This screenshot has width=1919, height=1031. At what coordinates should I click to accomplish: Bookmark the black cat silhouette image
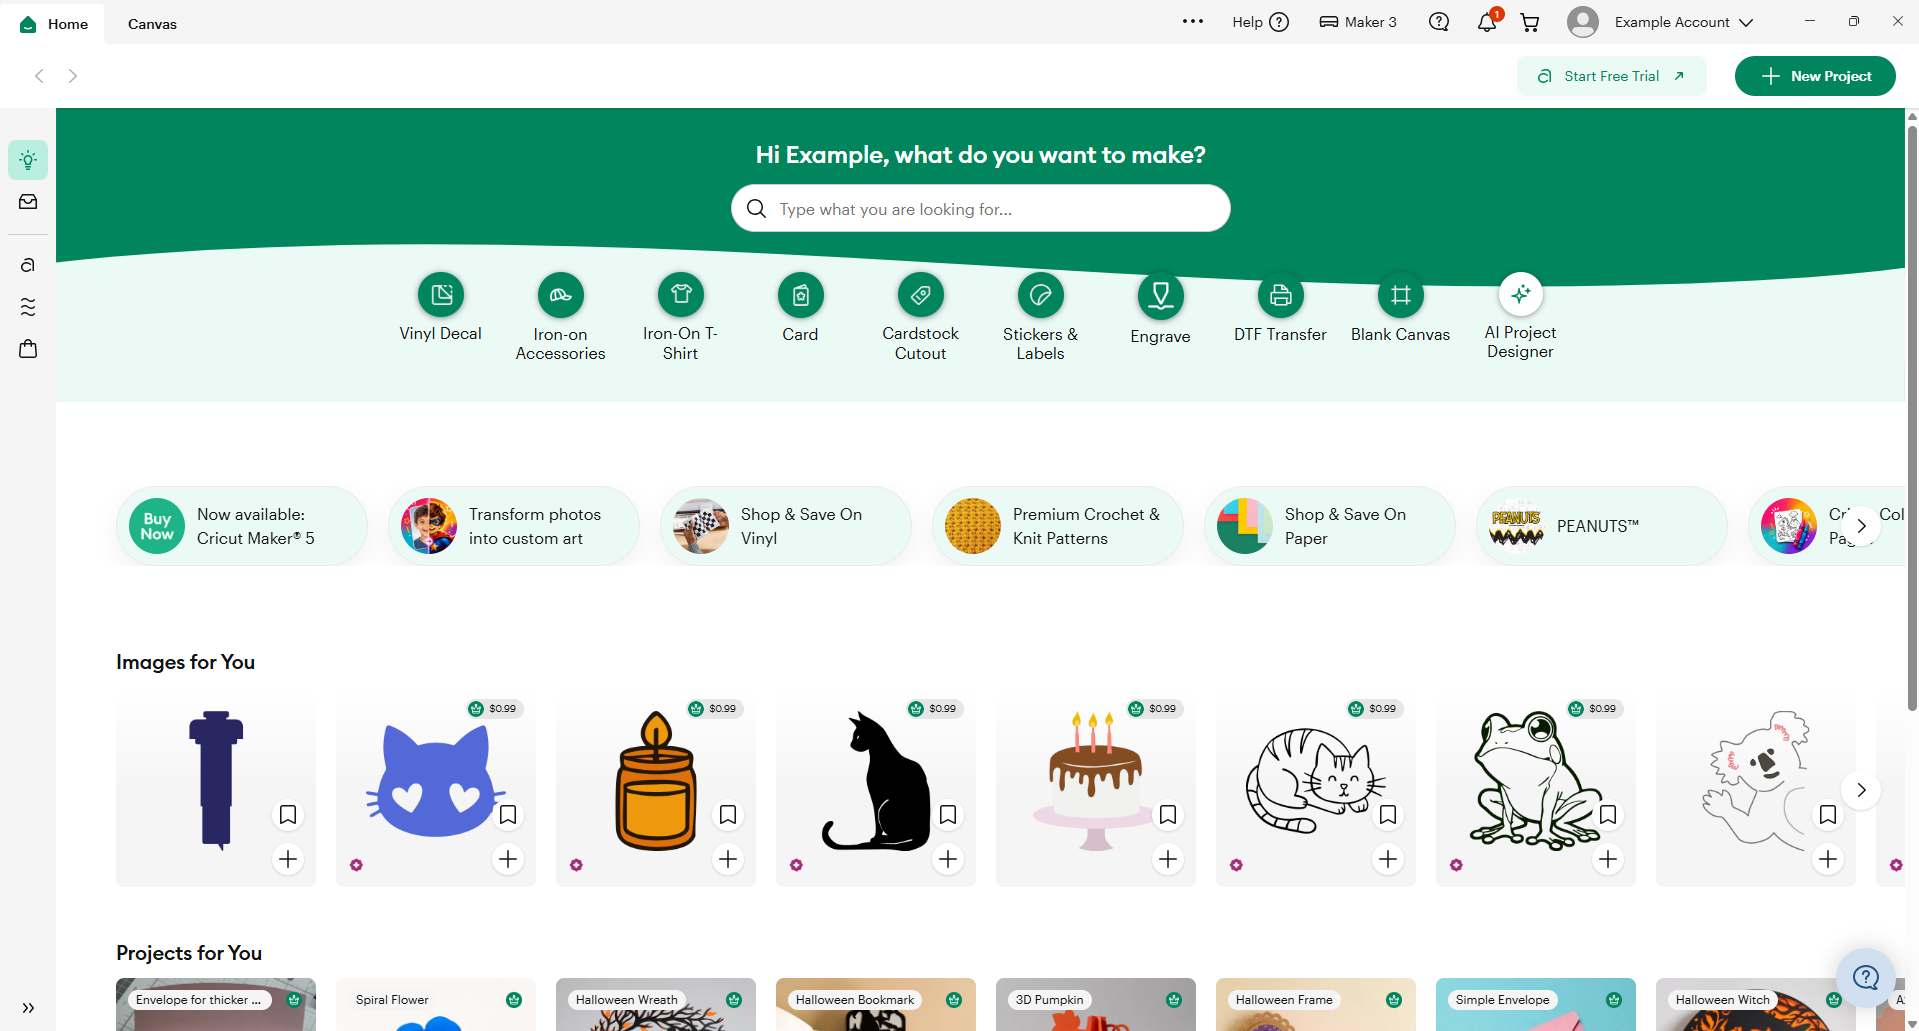[x=948, y=815]
